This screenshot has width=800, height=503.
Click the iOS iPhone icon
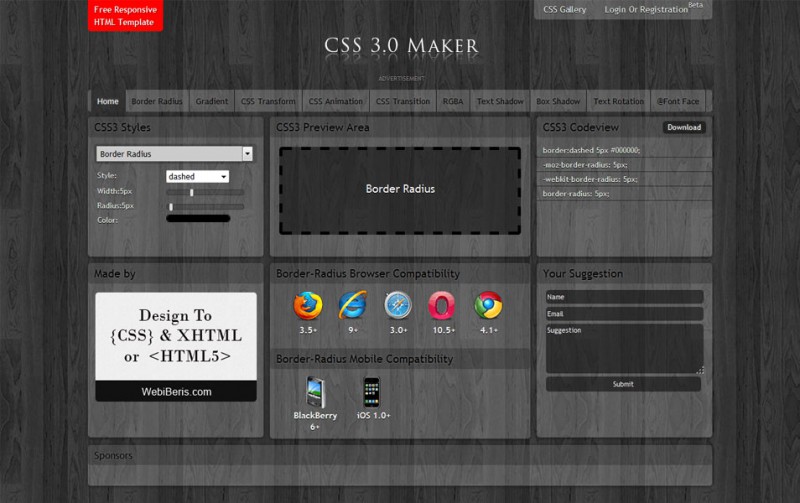tap(373, 391)
